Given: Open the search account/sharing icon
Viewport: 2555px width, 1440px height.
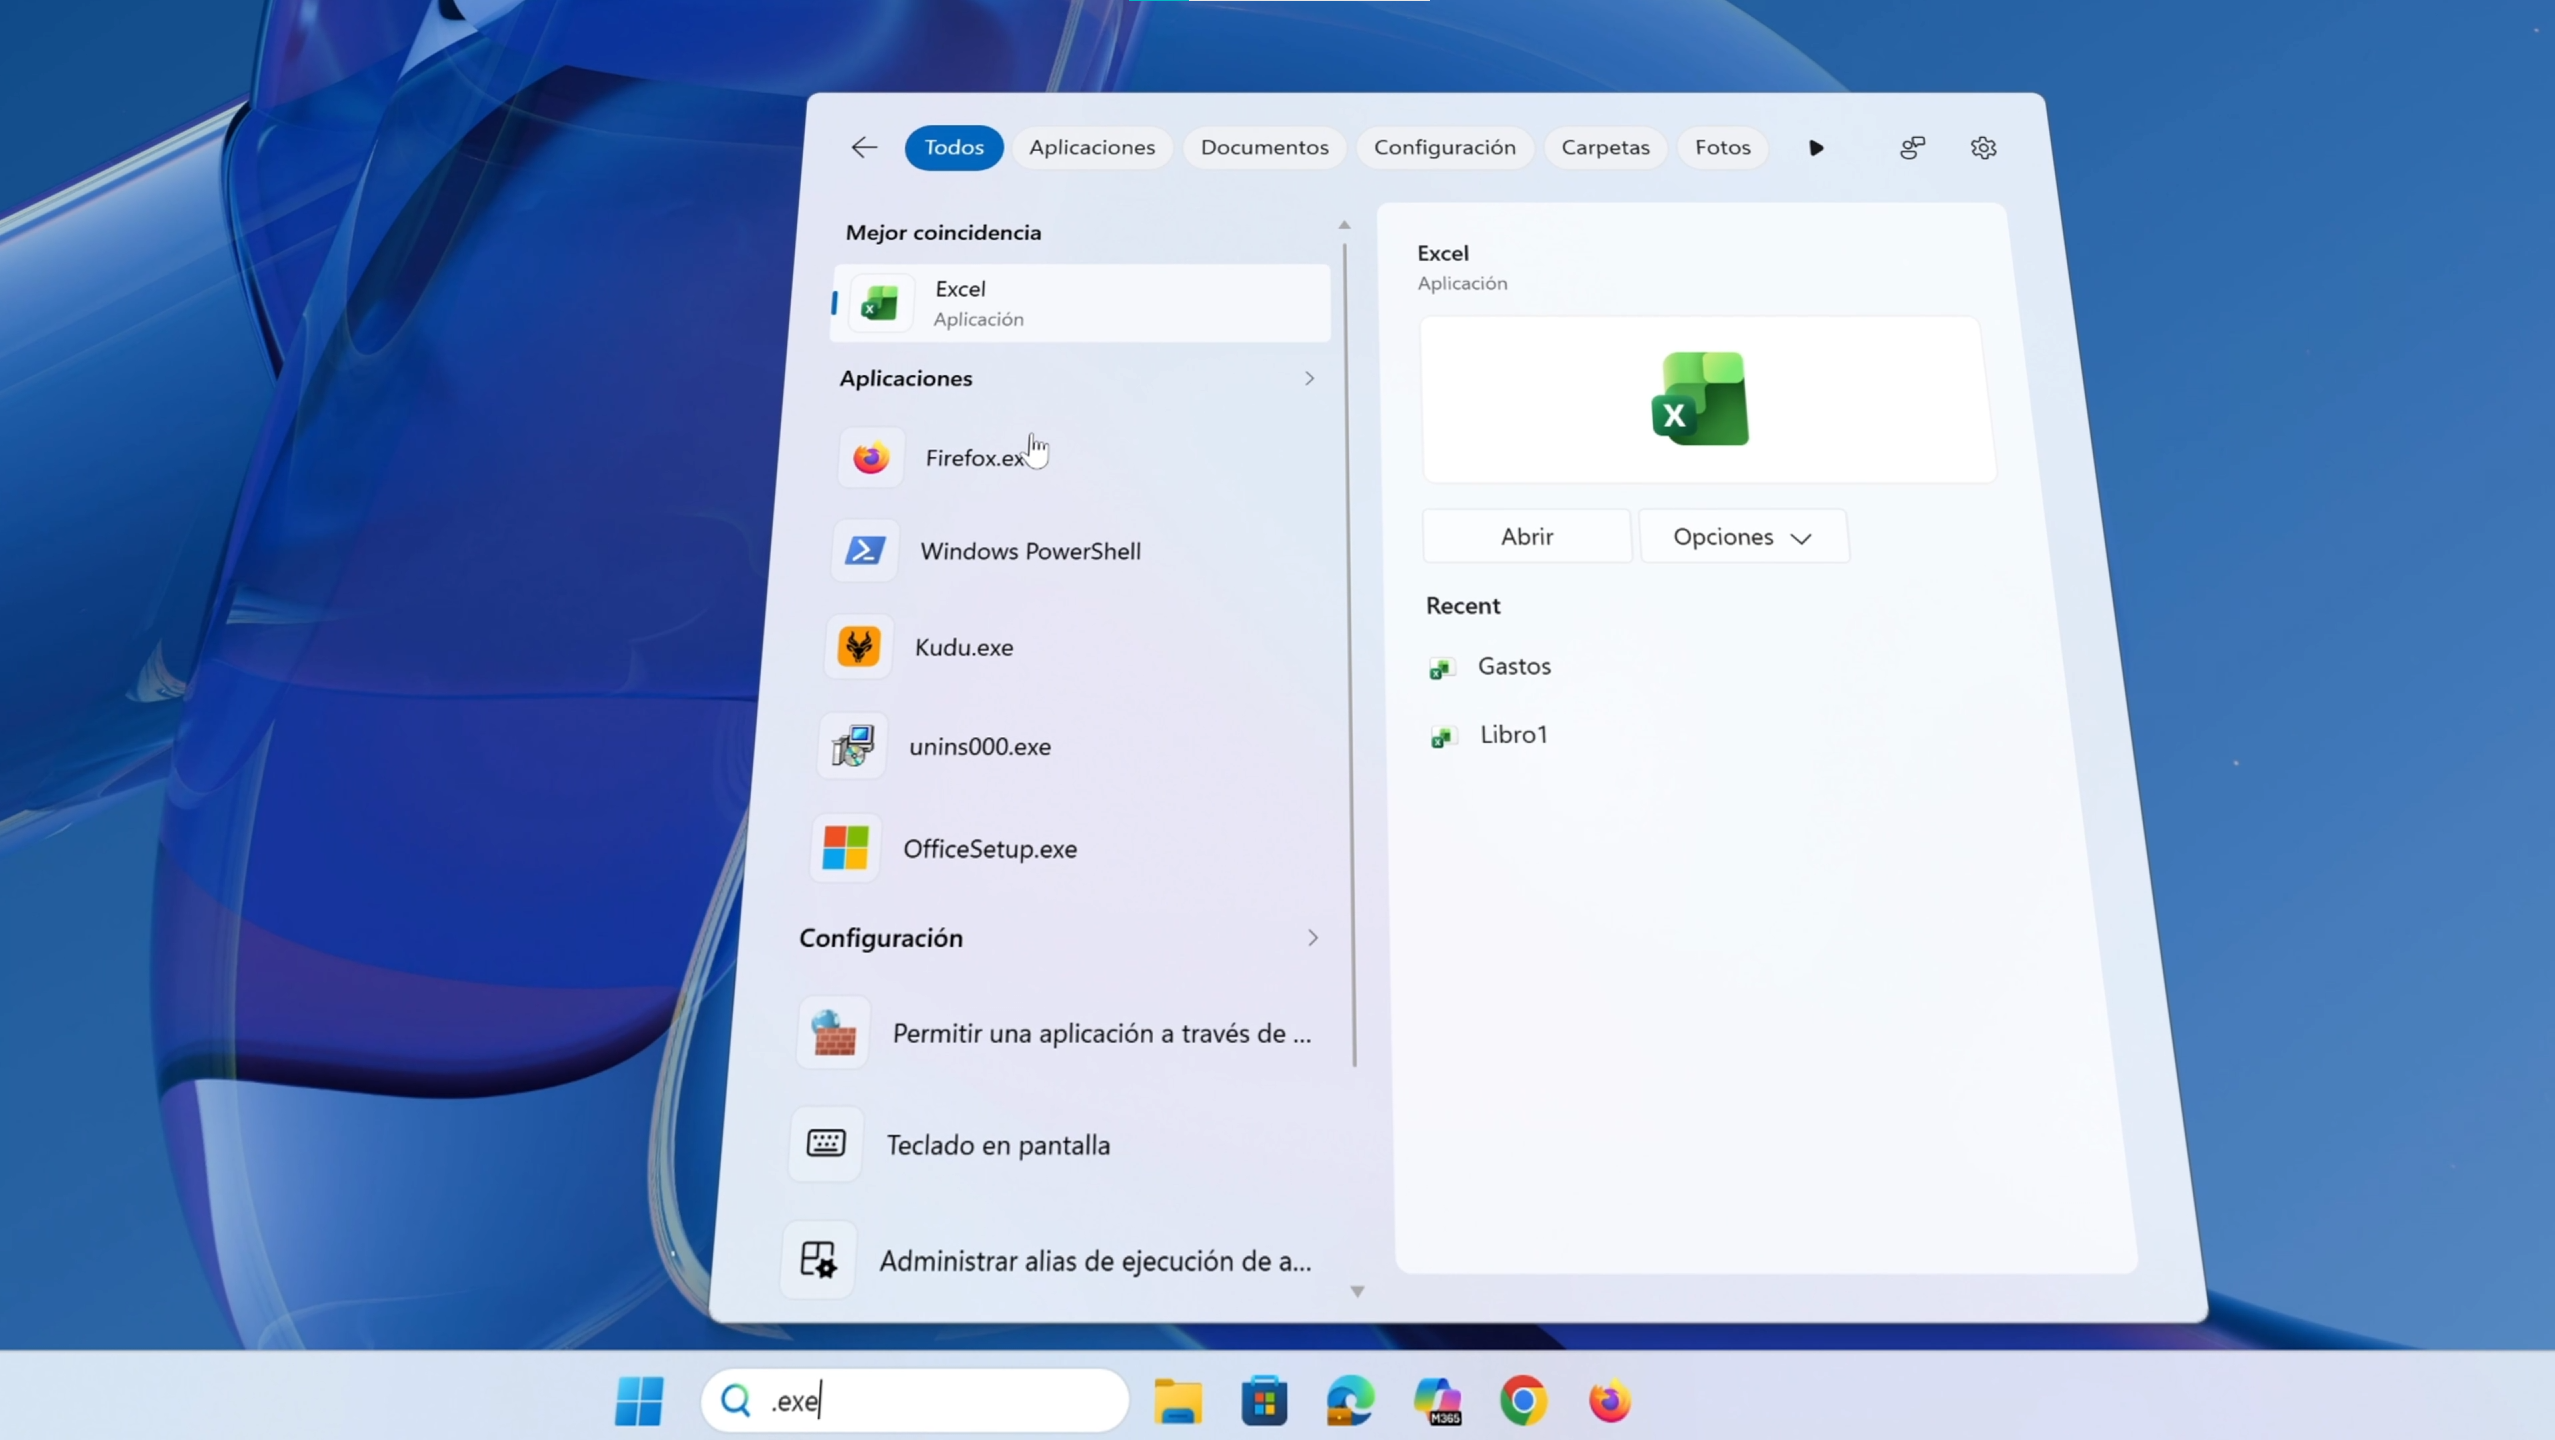Looking at the screenshot, I should click(x=1912, y=148).
